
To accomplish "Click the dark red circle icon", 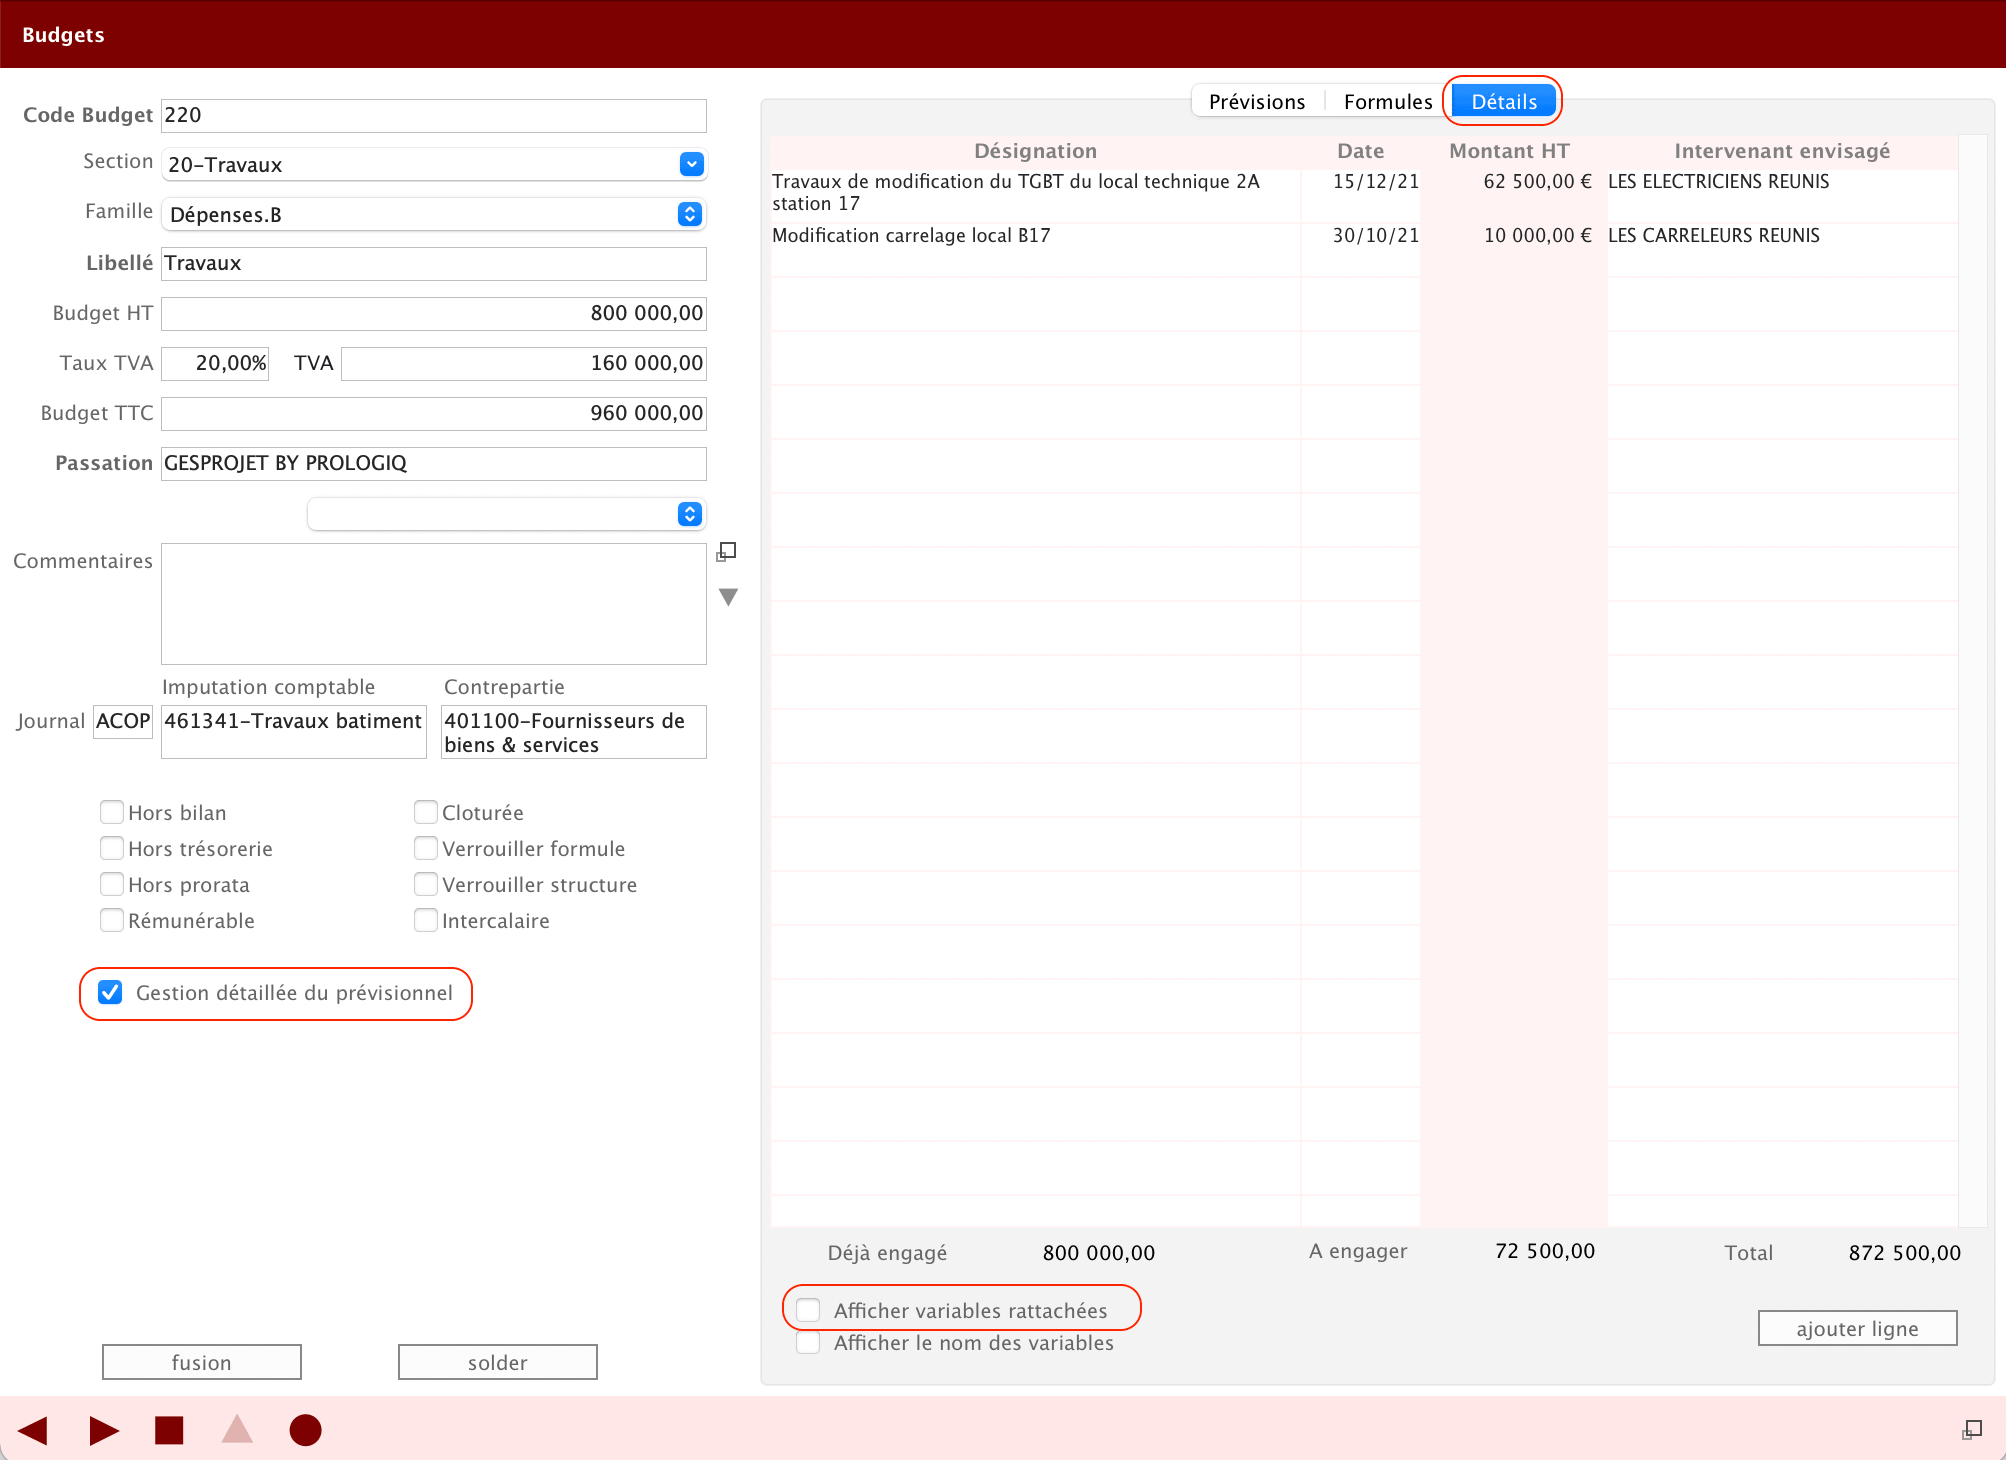I will click(x=305, y=1430).
